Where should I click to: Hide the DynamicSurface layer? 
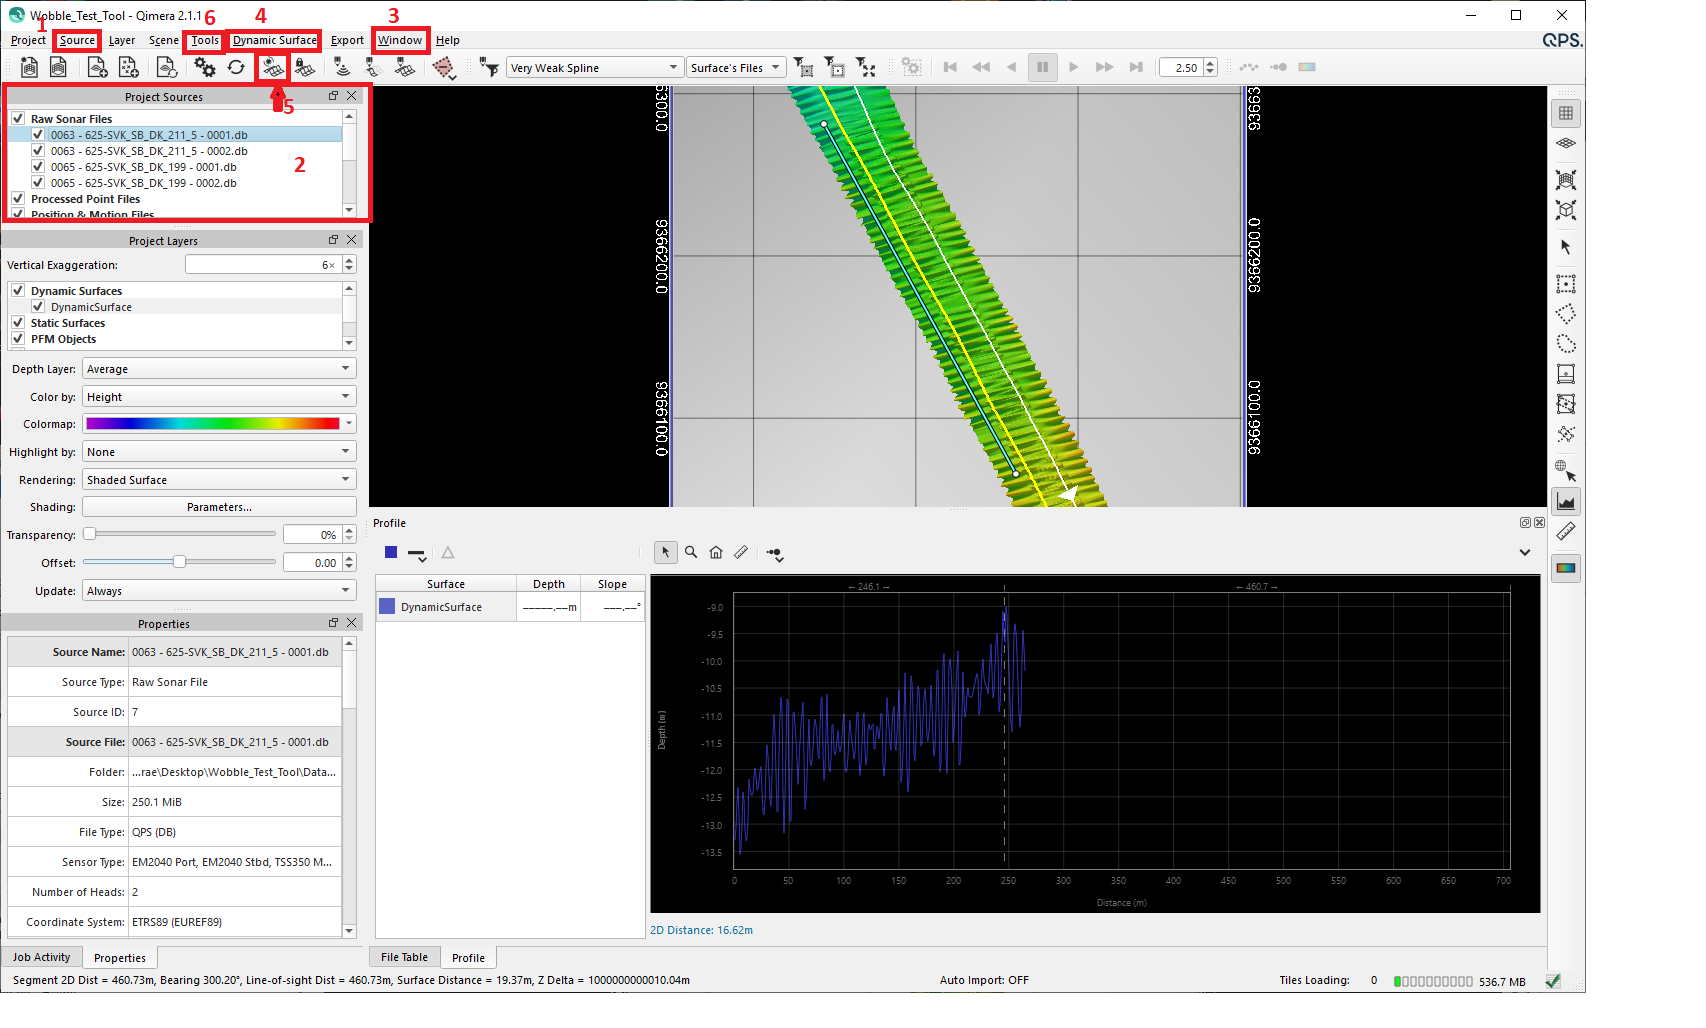tap(38, 307)
